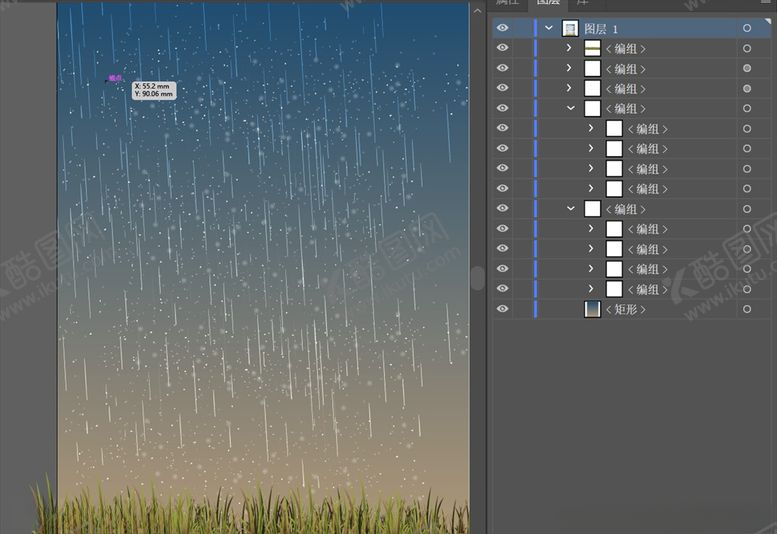Image resolution: width=777 pixels, height=534 pixels.
Task: Select the 图层 1 layer name
Action: (601, 29)
